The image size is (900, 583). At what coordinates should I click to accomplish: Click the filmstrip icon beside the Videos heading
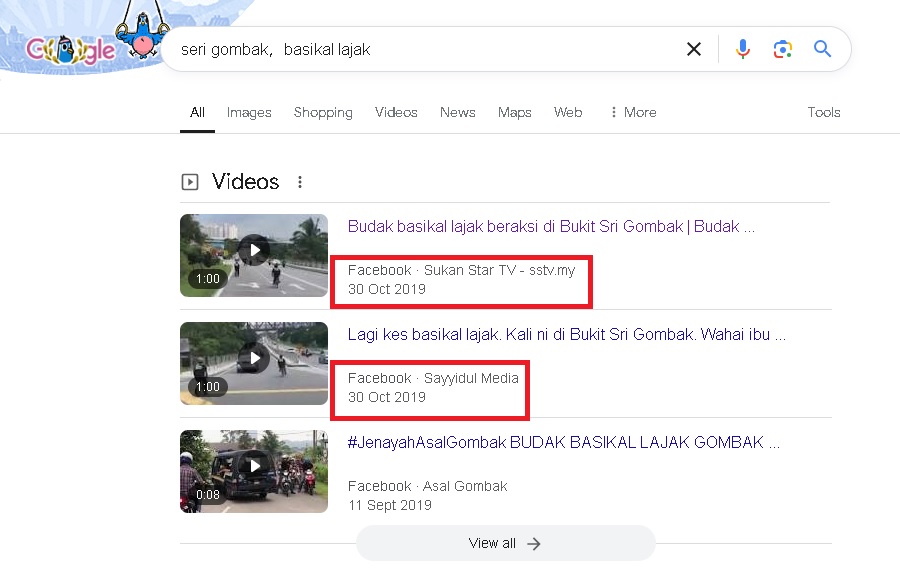(188, 181)
